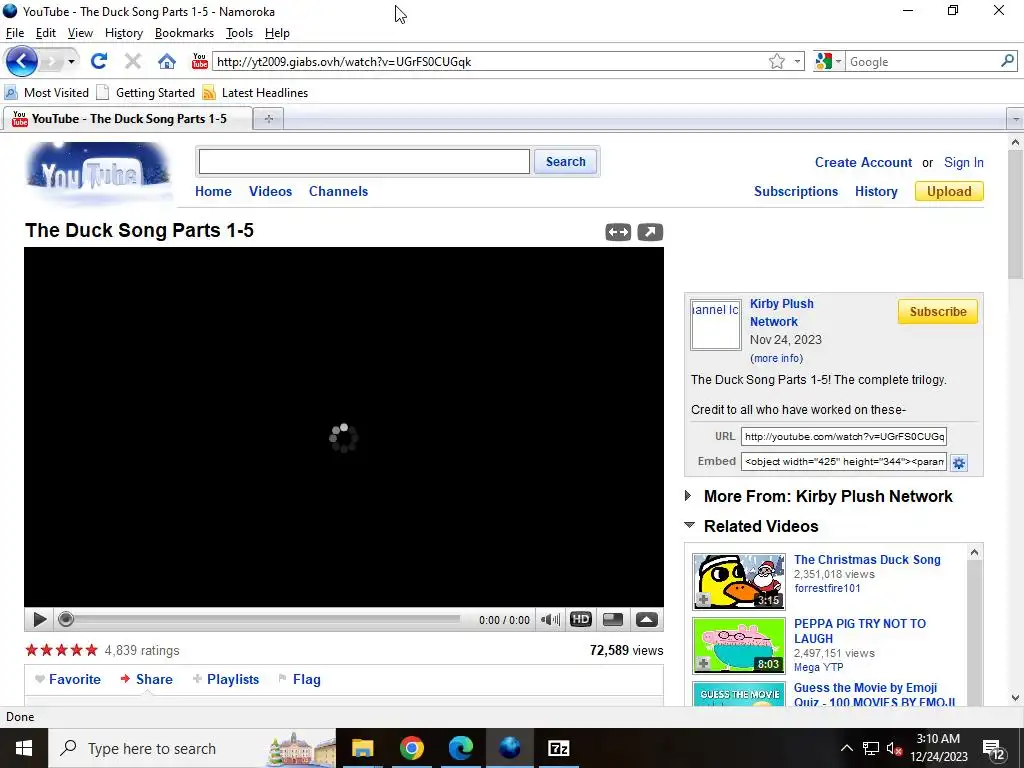Click the Sign In link
1024x768 pixels.
(x=963, y=163)
